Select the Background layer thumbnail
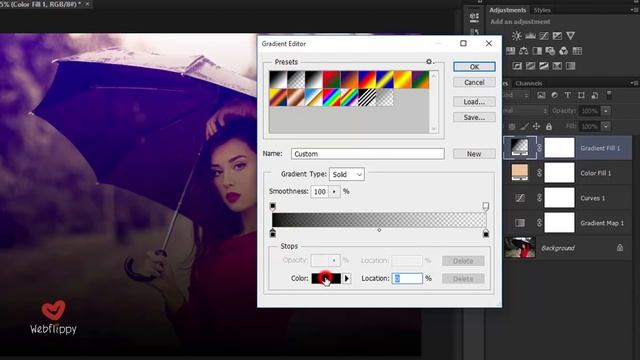640x360 pixels. click(520, 248)
